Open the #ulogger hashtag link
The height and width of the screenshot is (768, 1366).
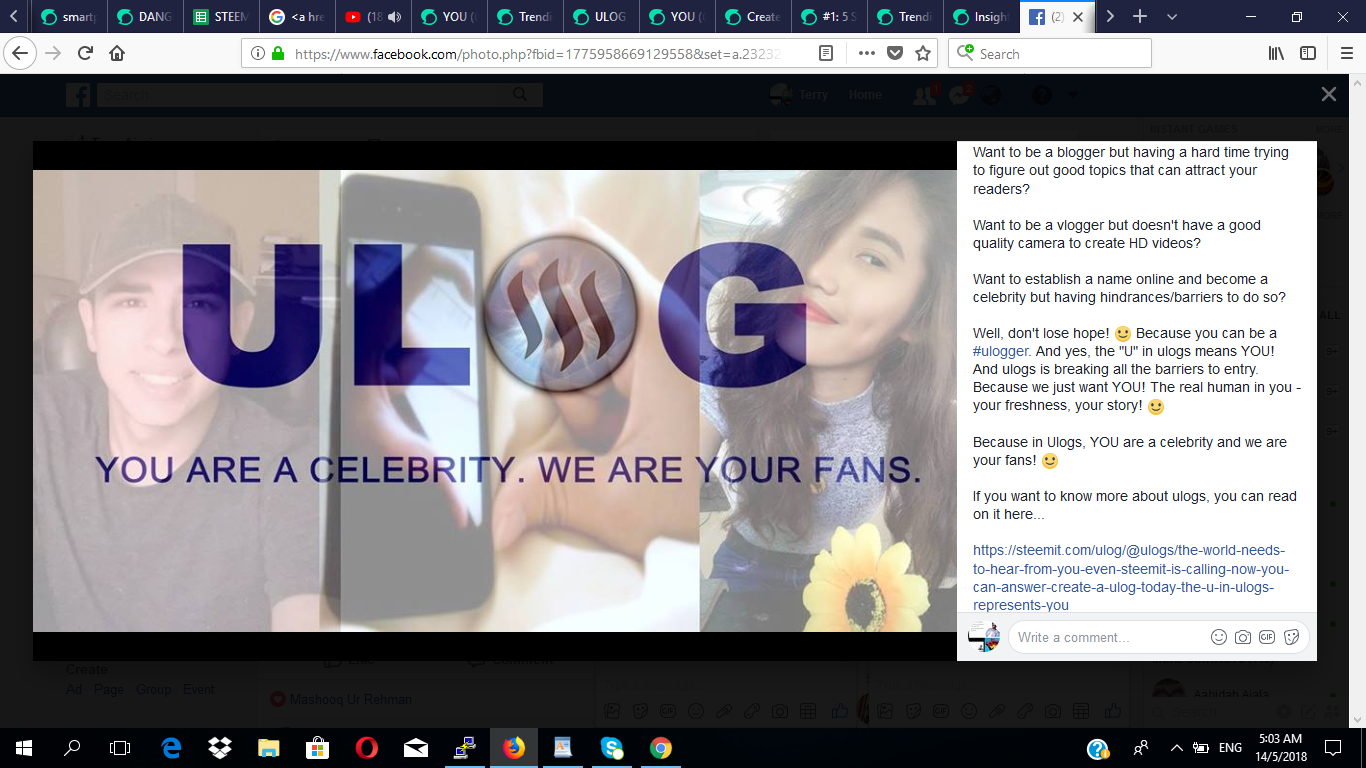[x=1002, y=351]
